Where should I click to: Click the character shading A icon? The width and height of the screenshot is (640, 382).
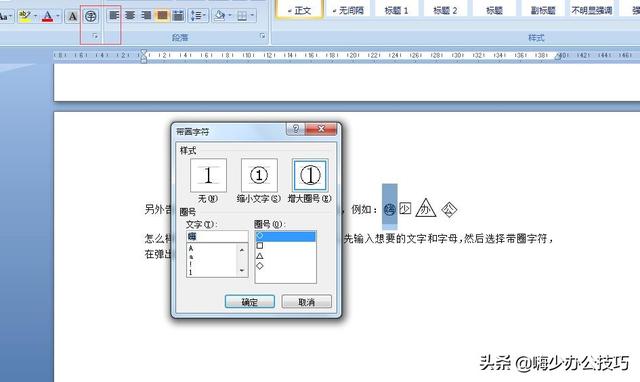click(x=72, y=16)
